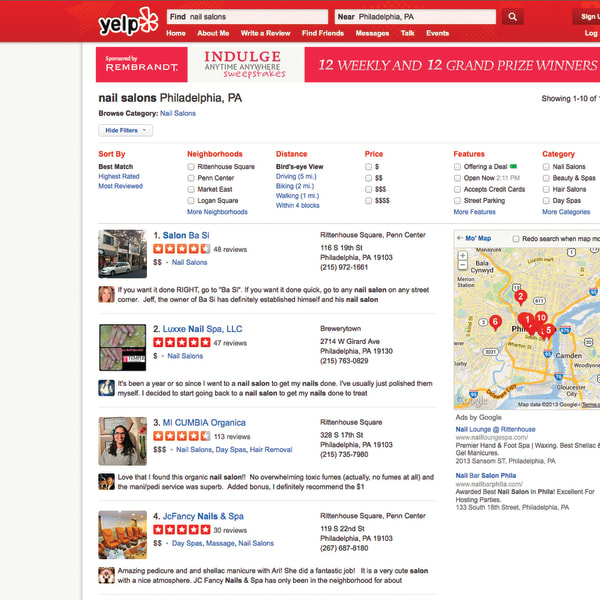Viewport: 600px width, 600px height.
Task: Sort results by Highest Rated
Action: coord(119,176)
